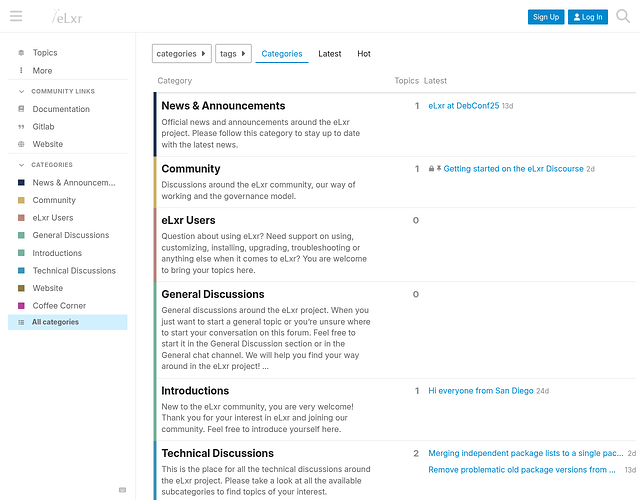Open keyboard shortcuts icon at sidebar bottom
The width and height of the screenshot is (640, 500).
coord(122,490)
